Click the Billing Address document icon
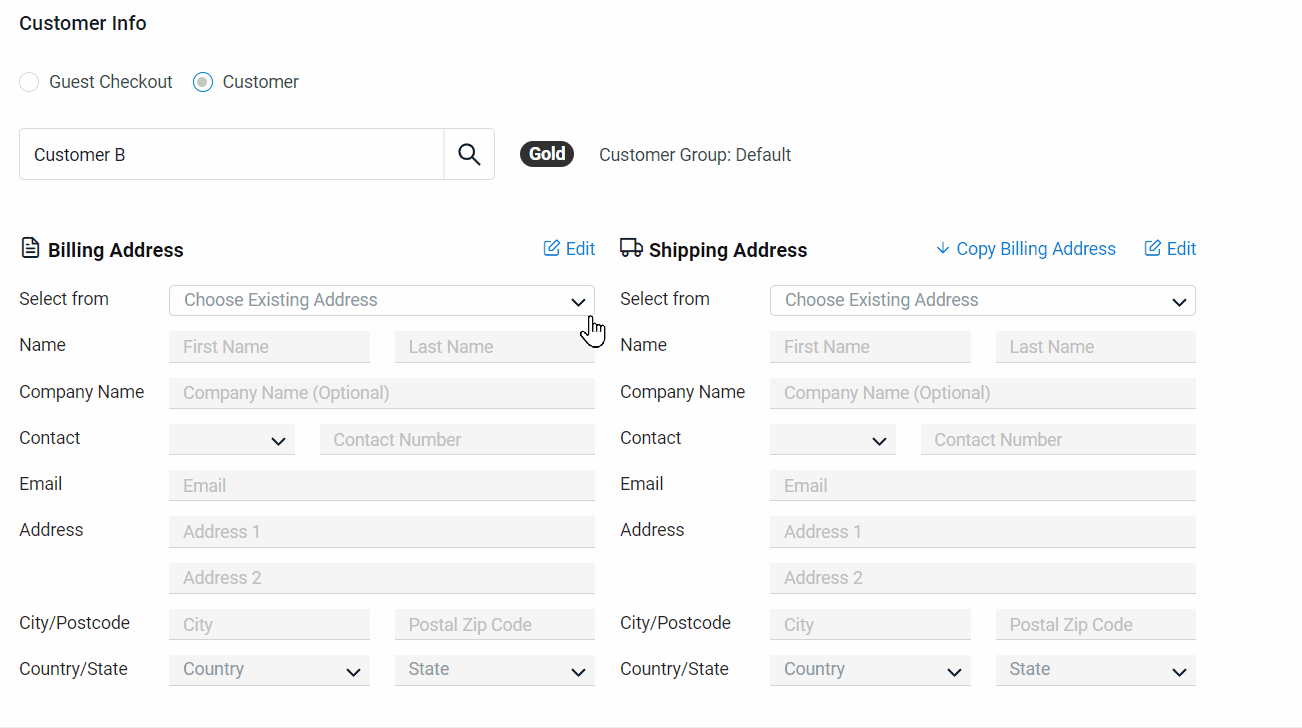The image size is (1302, 728). pos(30,248)
